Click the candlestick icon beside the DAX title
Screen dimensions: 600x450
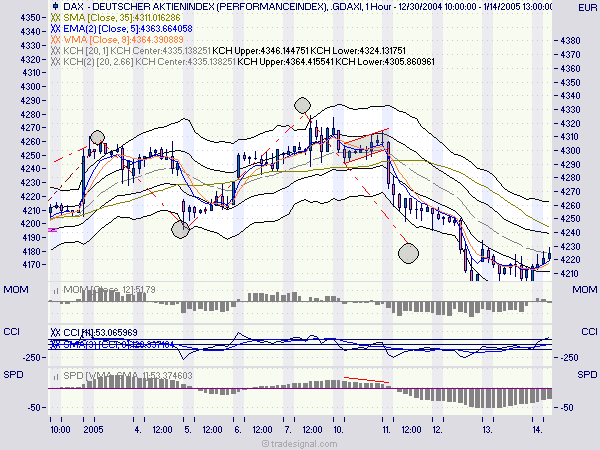coord(55,6)
